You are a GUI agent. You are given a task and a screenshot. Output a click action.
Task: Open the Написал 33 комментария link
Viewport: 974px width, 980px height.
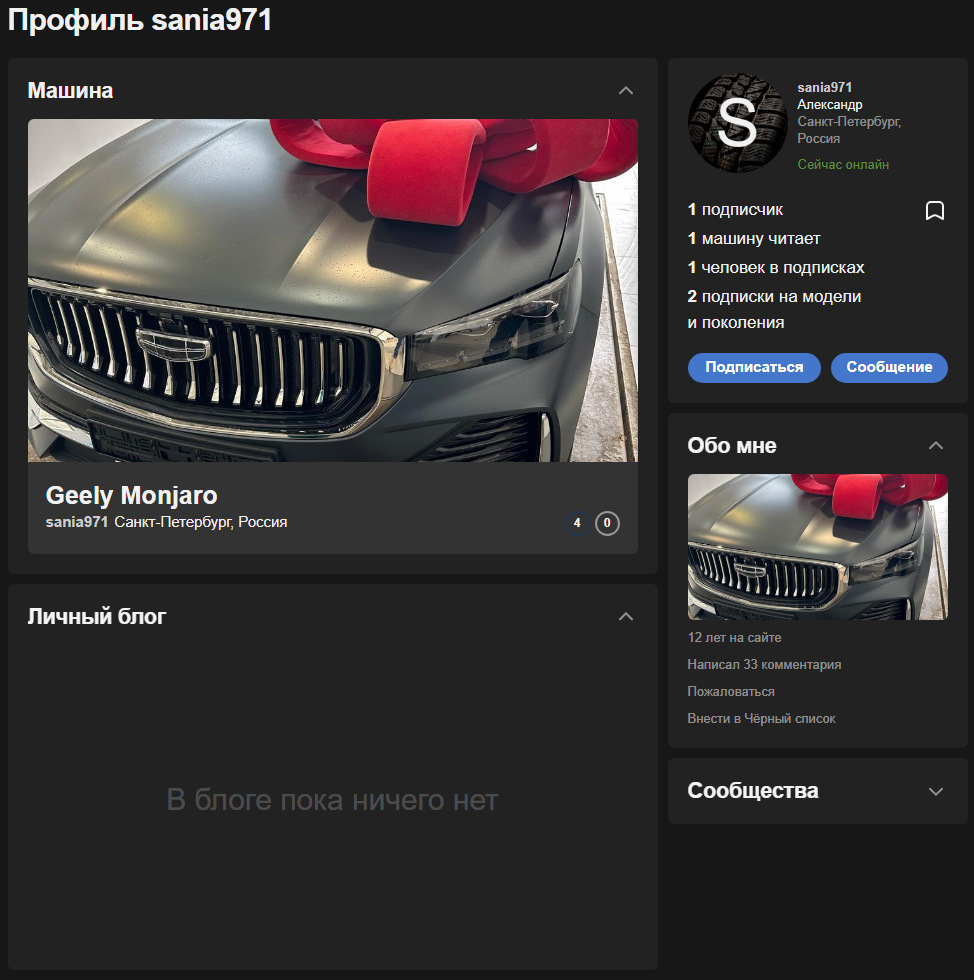point(764,664)
